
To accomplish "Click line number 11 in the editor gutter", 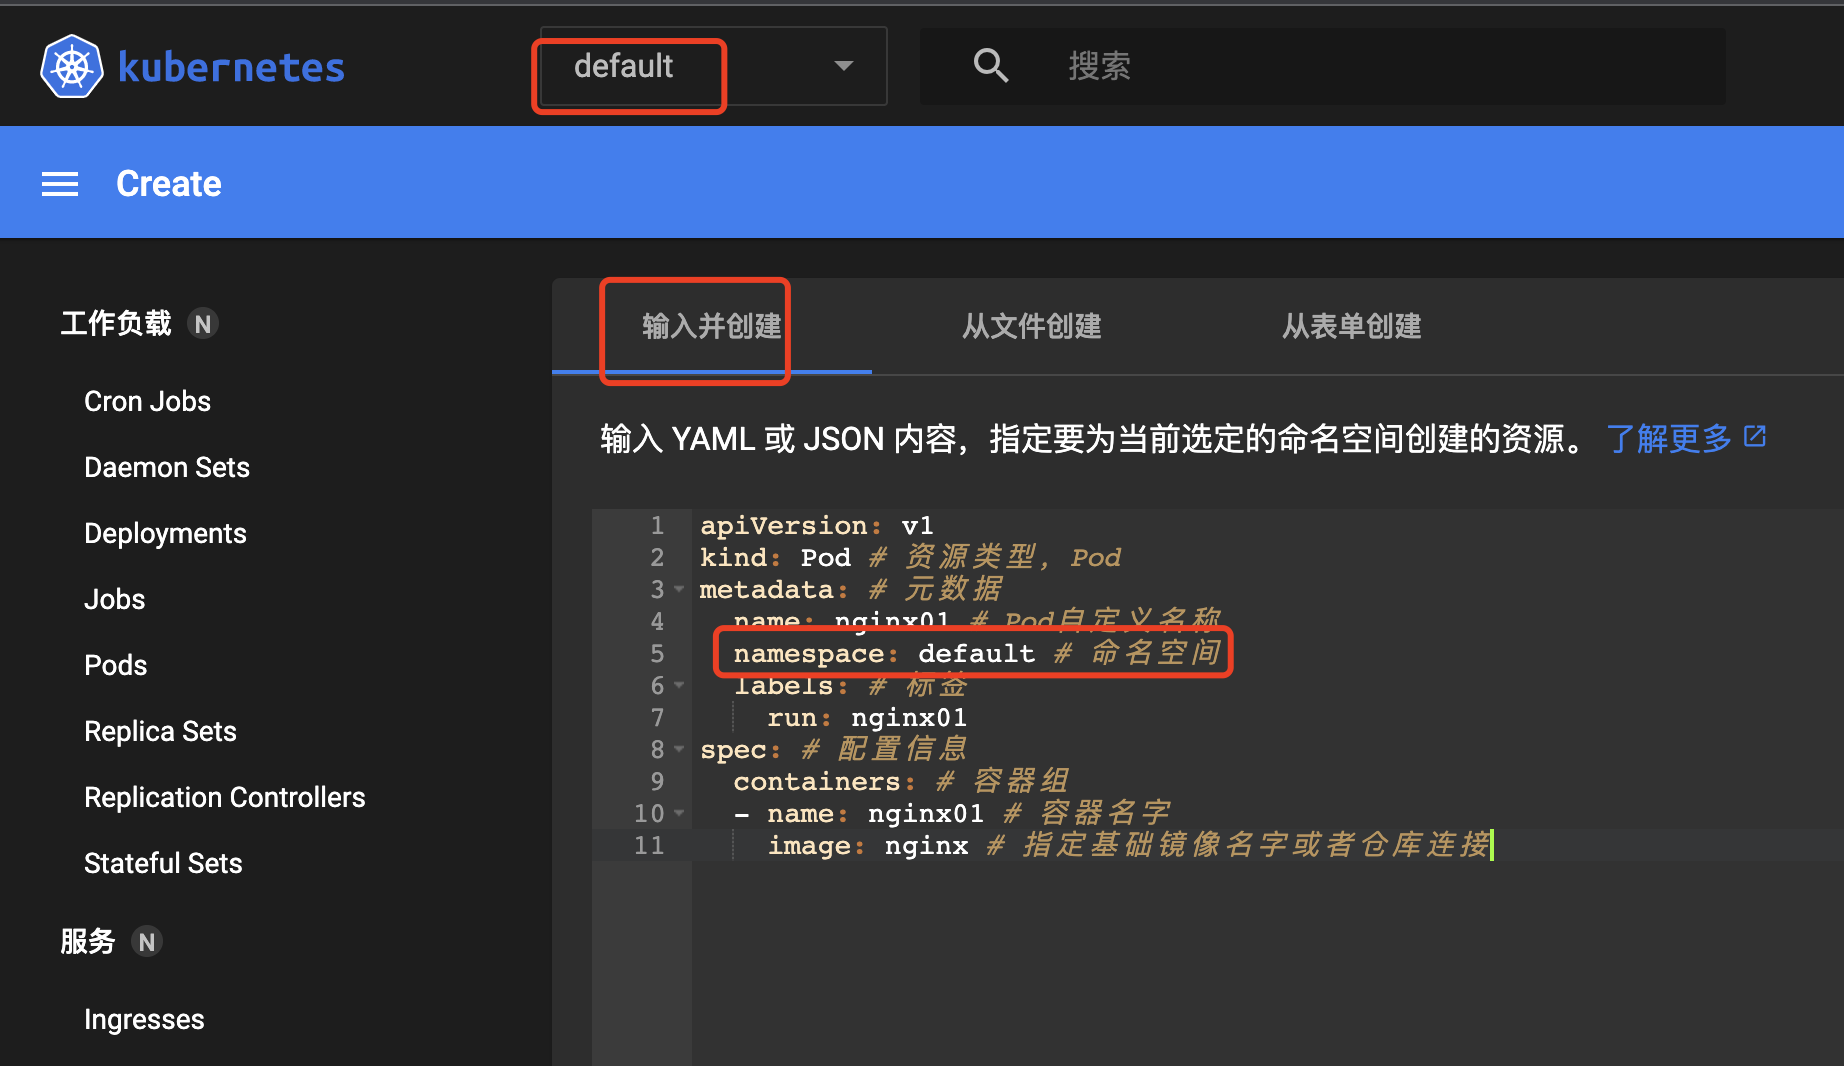I will 649,846.
